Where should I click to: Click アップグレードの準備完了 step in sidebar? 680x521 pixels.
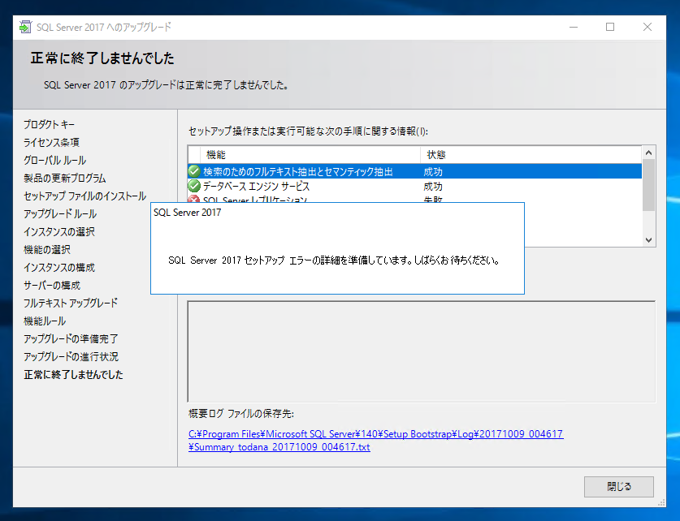(71, 338)
